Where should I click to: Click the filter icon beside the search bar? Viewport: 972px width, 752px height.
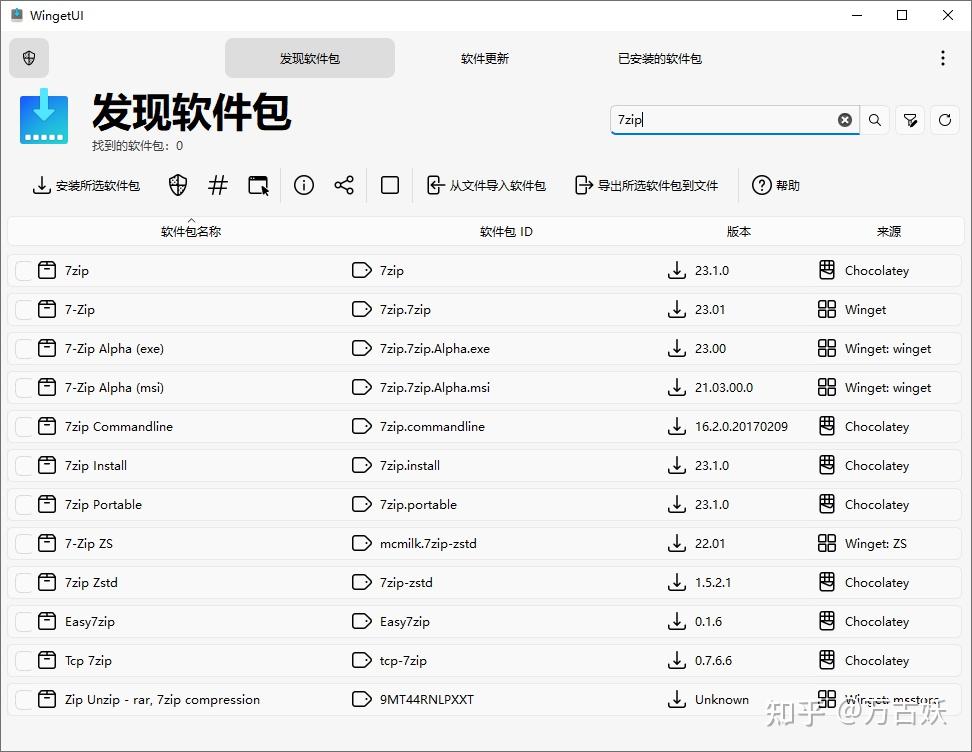(910, 119)
